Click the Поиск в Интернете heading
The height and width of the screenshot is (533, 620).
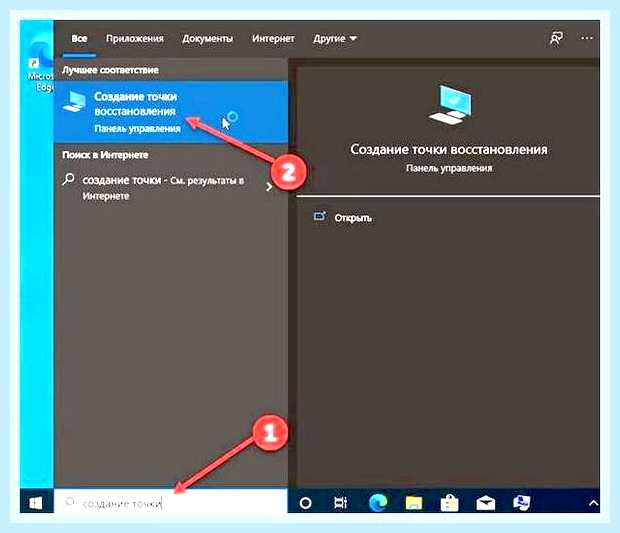click(x=105, y=155)
